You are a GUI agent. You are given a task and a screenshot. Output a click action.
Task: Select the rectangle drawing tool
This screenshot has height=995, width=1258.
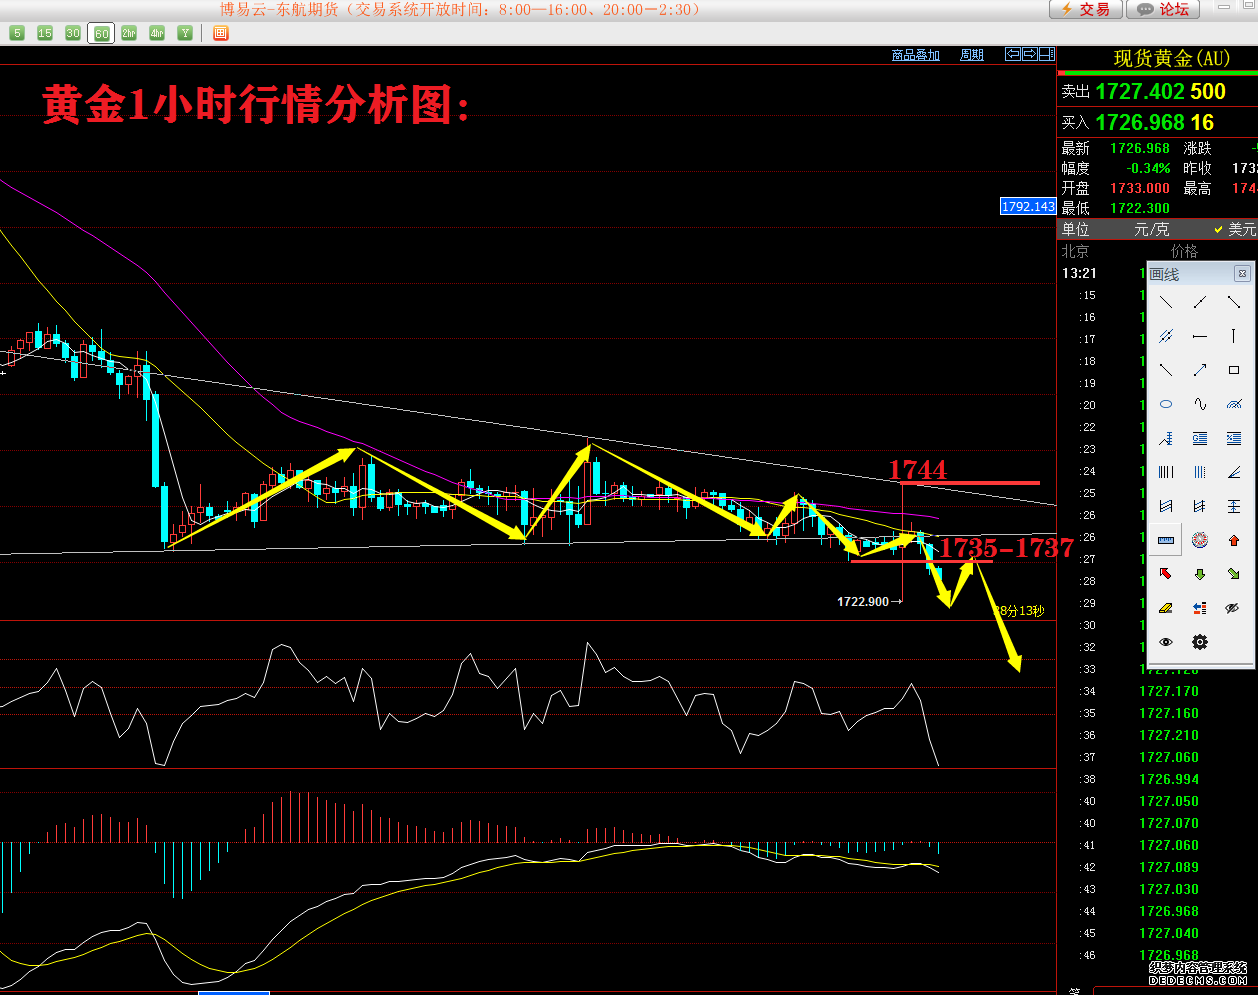1234,370
